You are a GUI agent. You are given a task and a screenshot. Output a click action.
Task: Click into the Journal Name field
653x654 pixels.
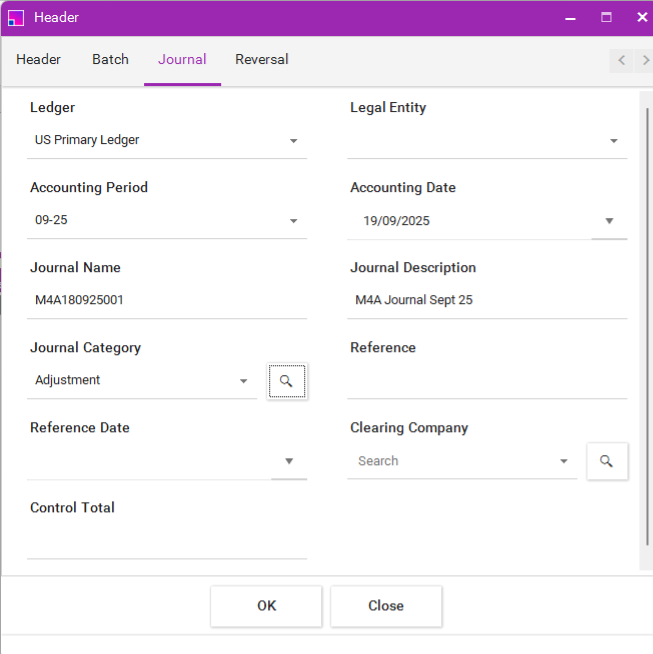(x=166, y=300)
